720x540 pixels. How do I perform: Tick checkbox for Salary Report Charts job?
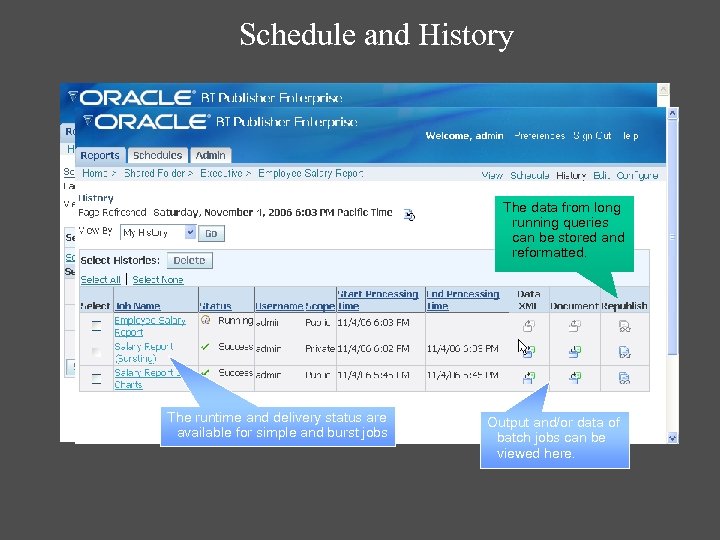96,379
